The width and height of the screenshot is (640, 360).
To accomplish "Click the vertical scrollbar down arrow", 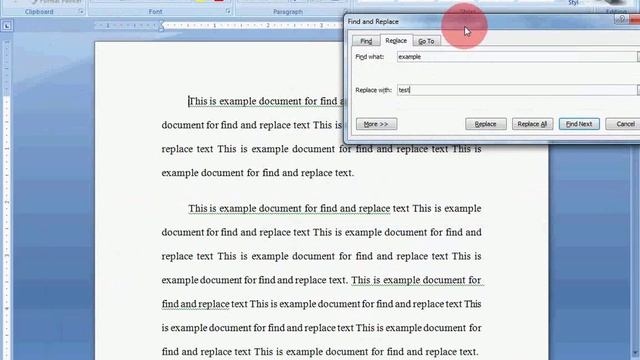I will 635,353.
